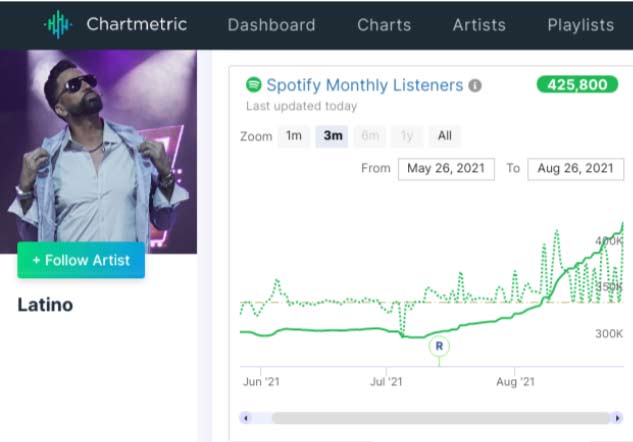
Task: Open the Spotify Monthly Listeners link
Action: click(365, 86)
